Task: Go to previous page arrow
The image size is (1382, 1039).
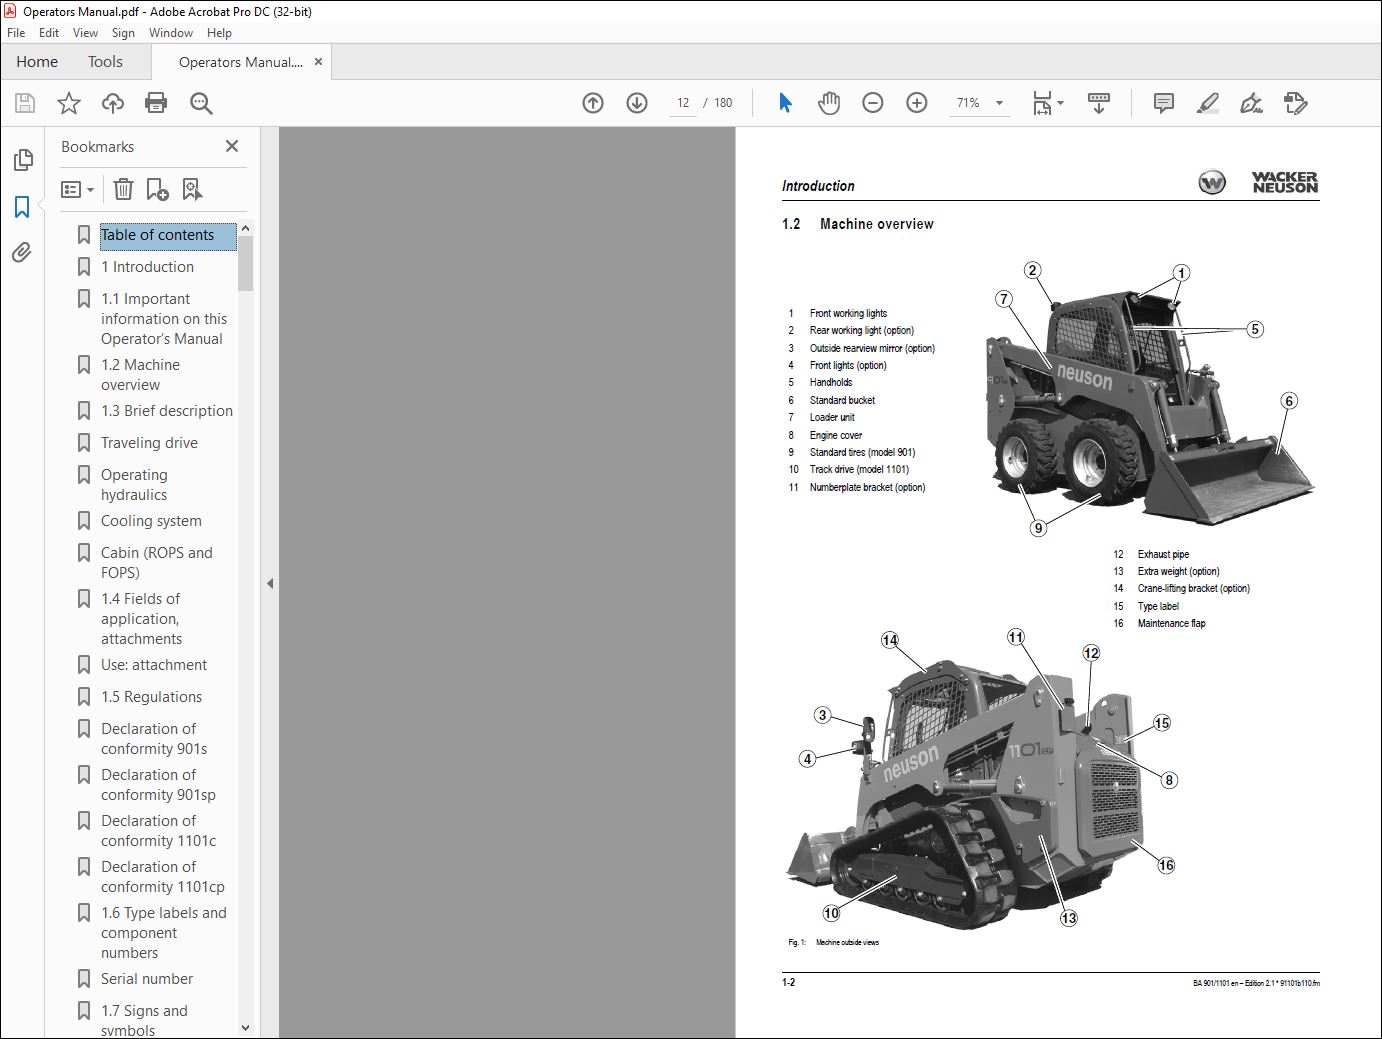Action: click(593, 103)
